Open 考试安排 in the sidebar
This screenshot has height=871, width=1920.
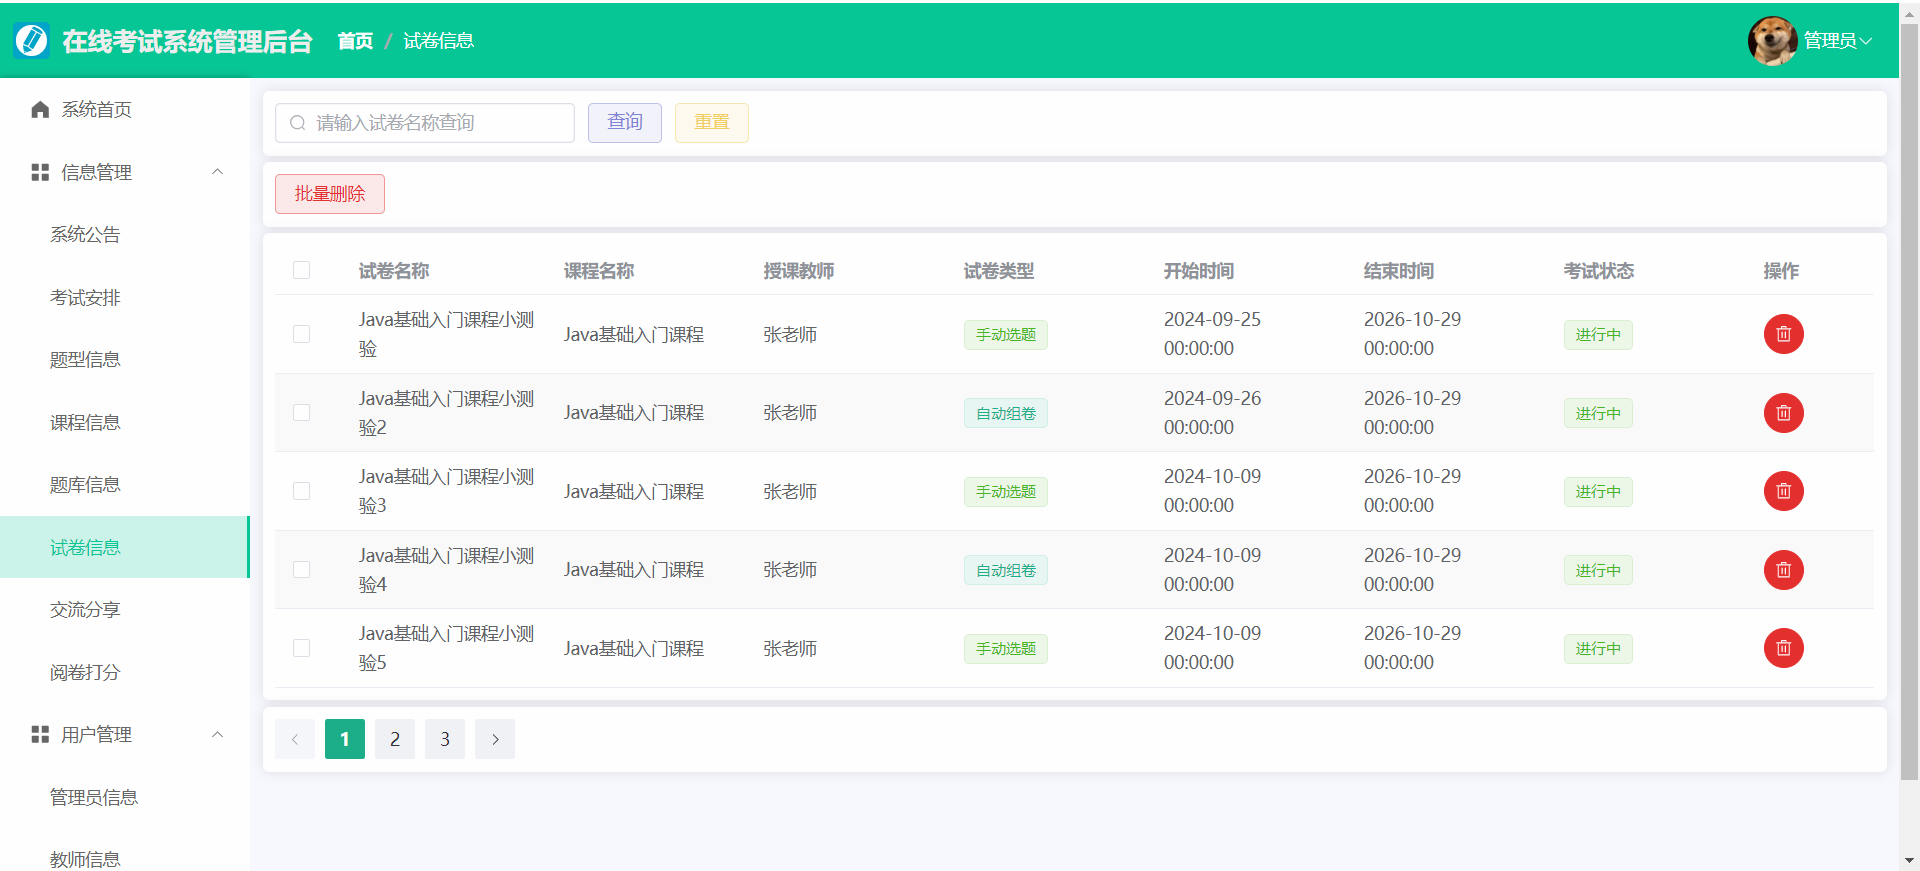124,297
